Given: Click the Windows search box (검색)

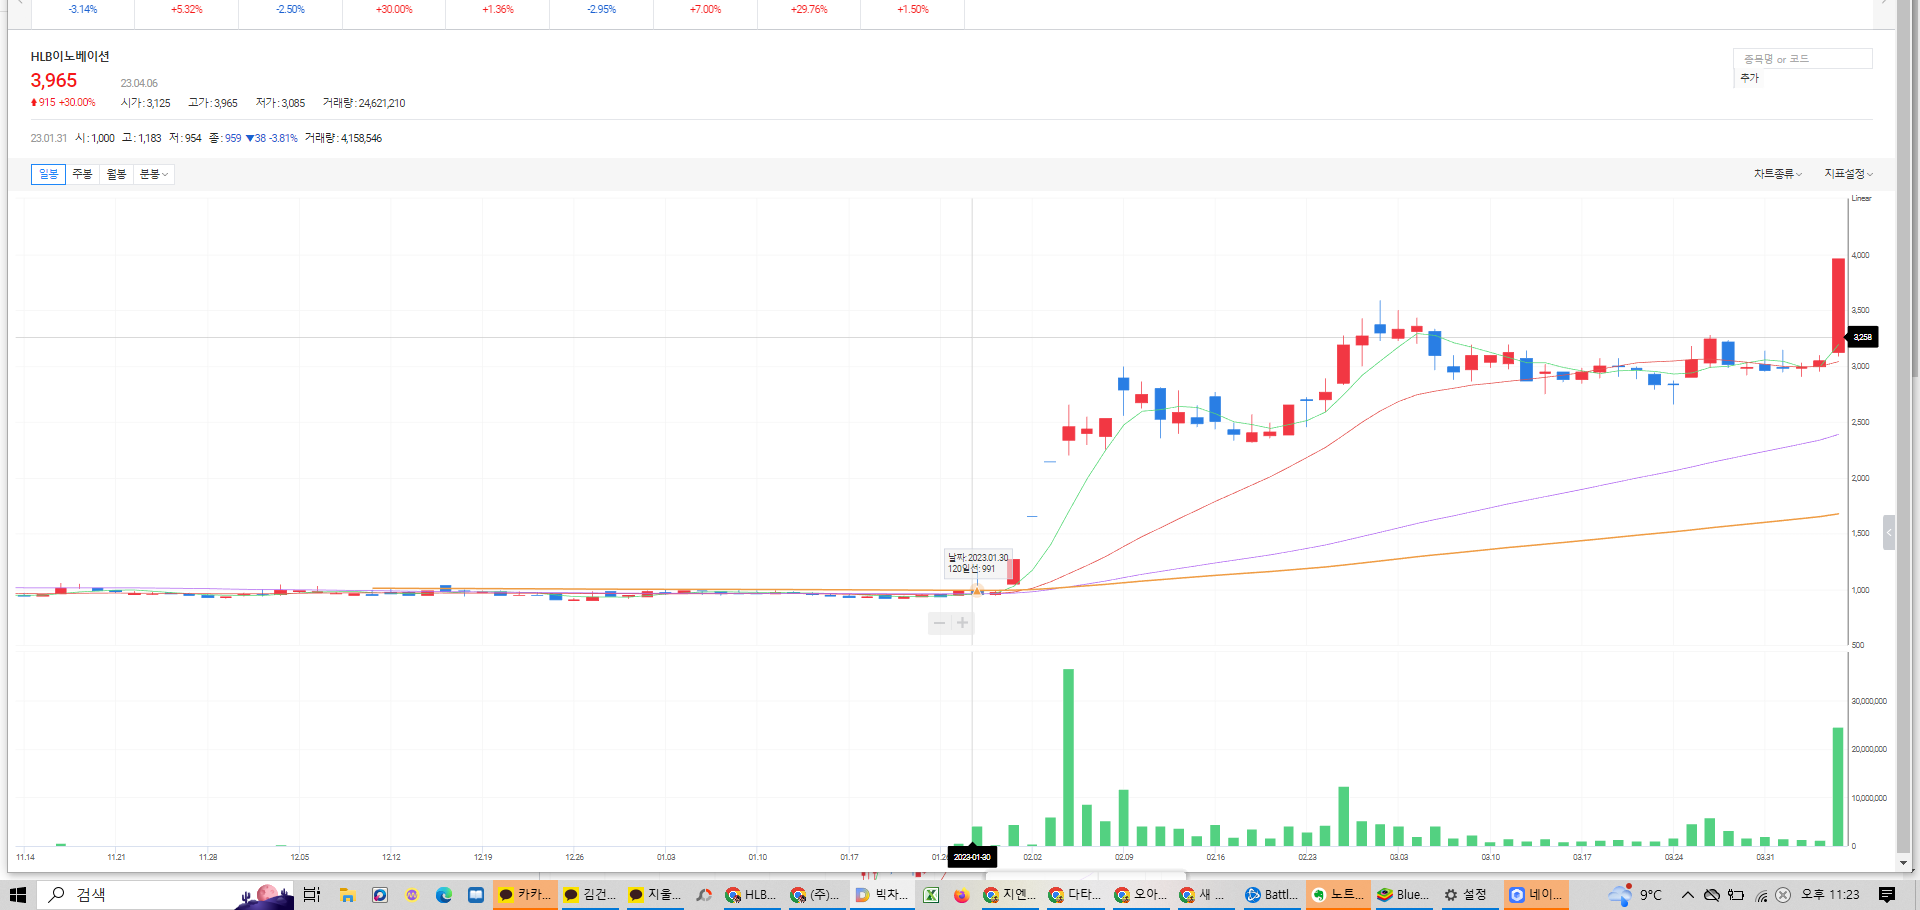Looking at the screenshot, I should pos(165,895).
